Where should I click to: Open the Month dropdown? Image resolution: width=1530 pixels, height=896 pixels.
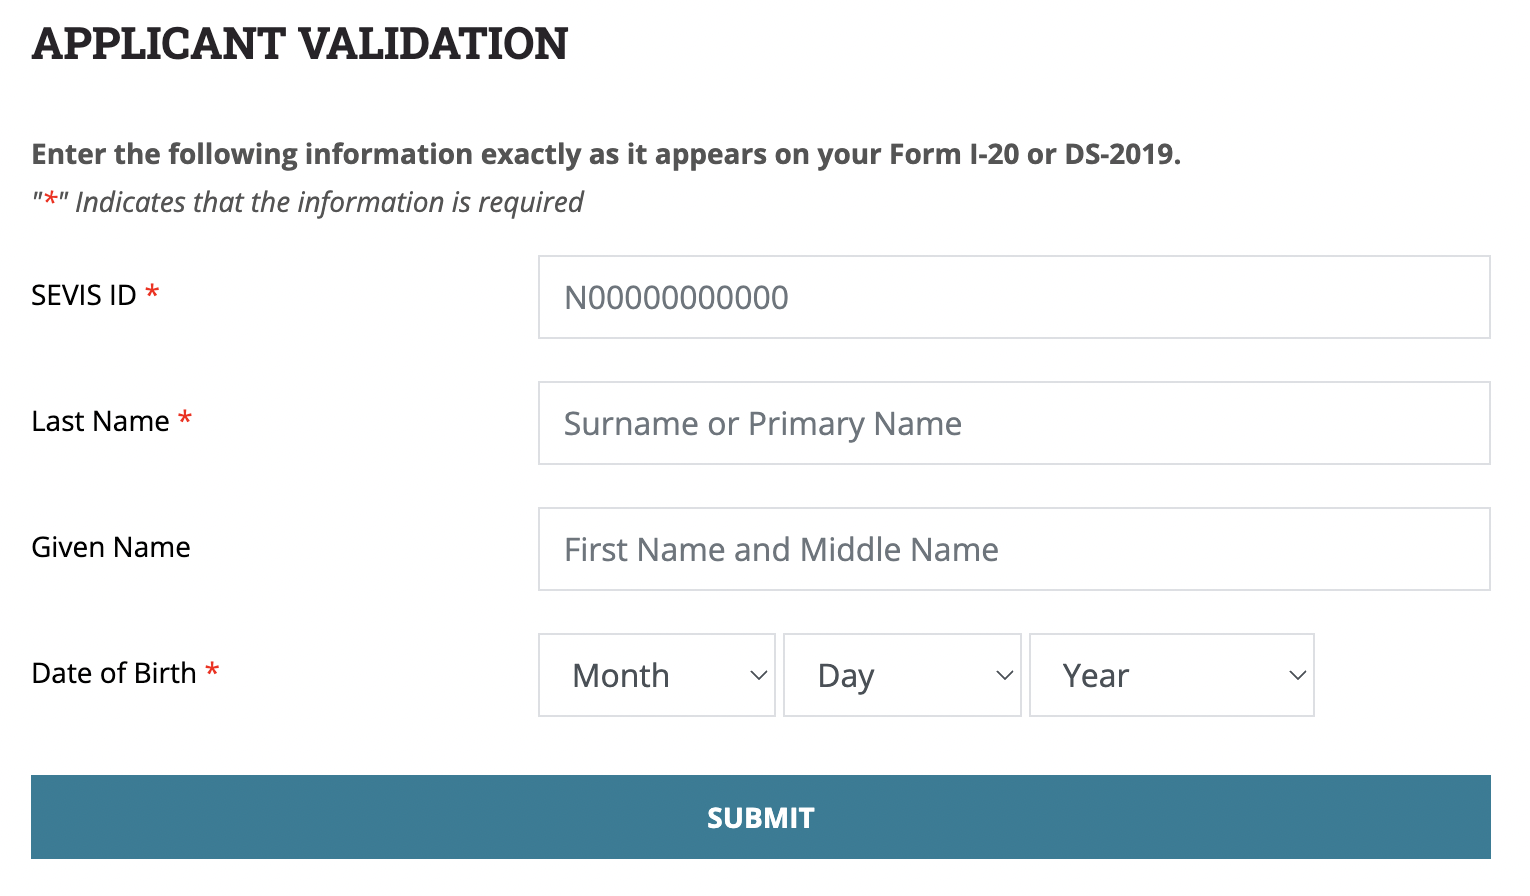pyautogui.click(x=656, y=675)
